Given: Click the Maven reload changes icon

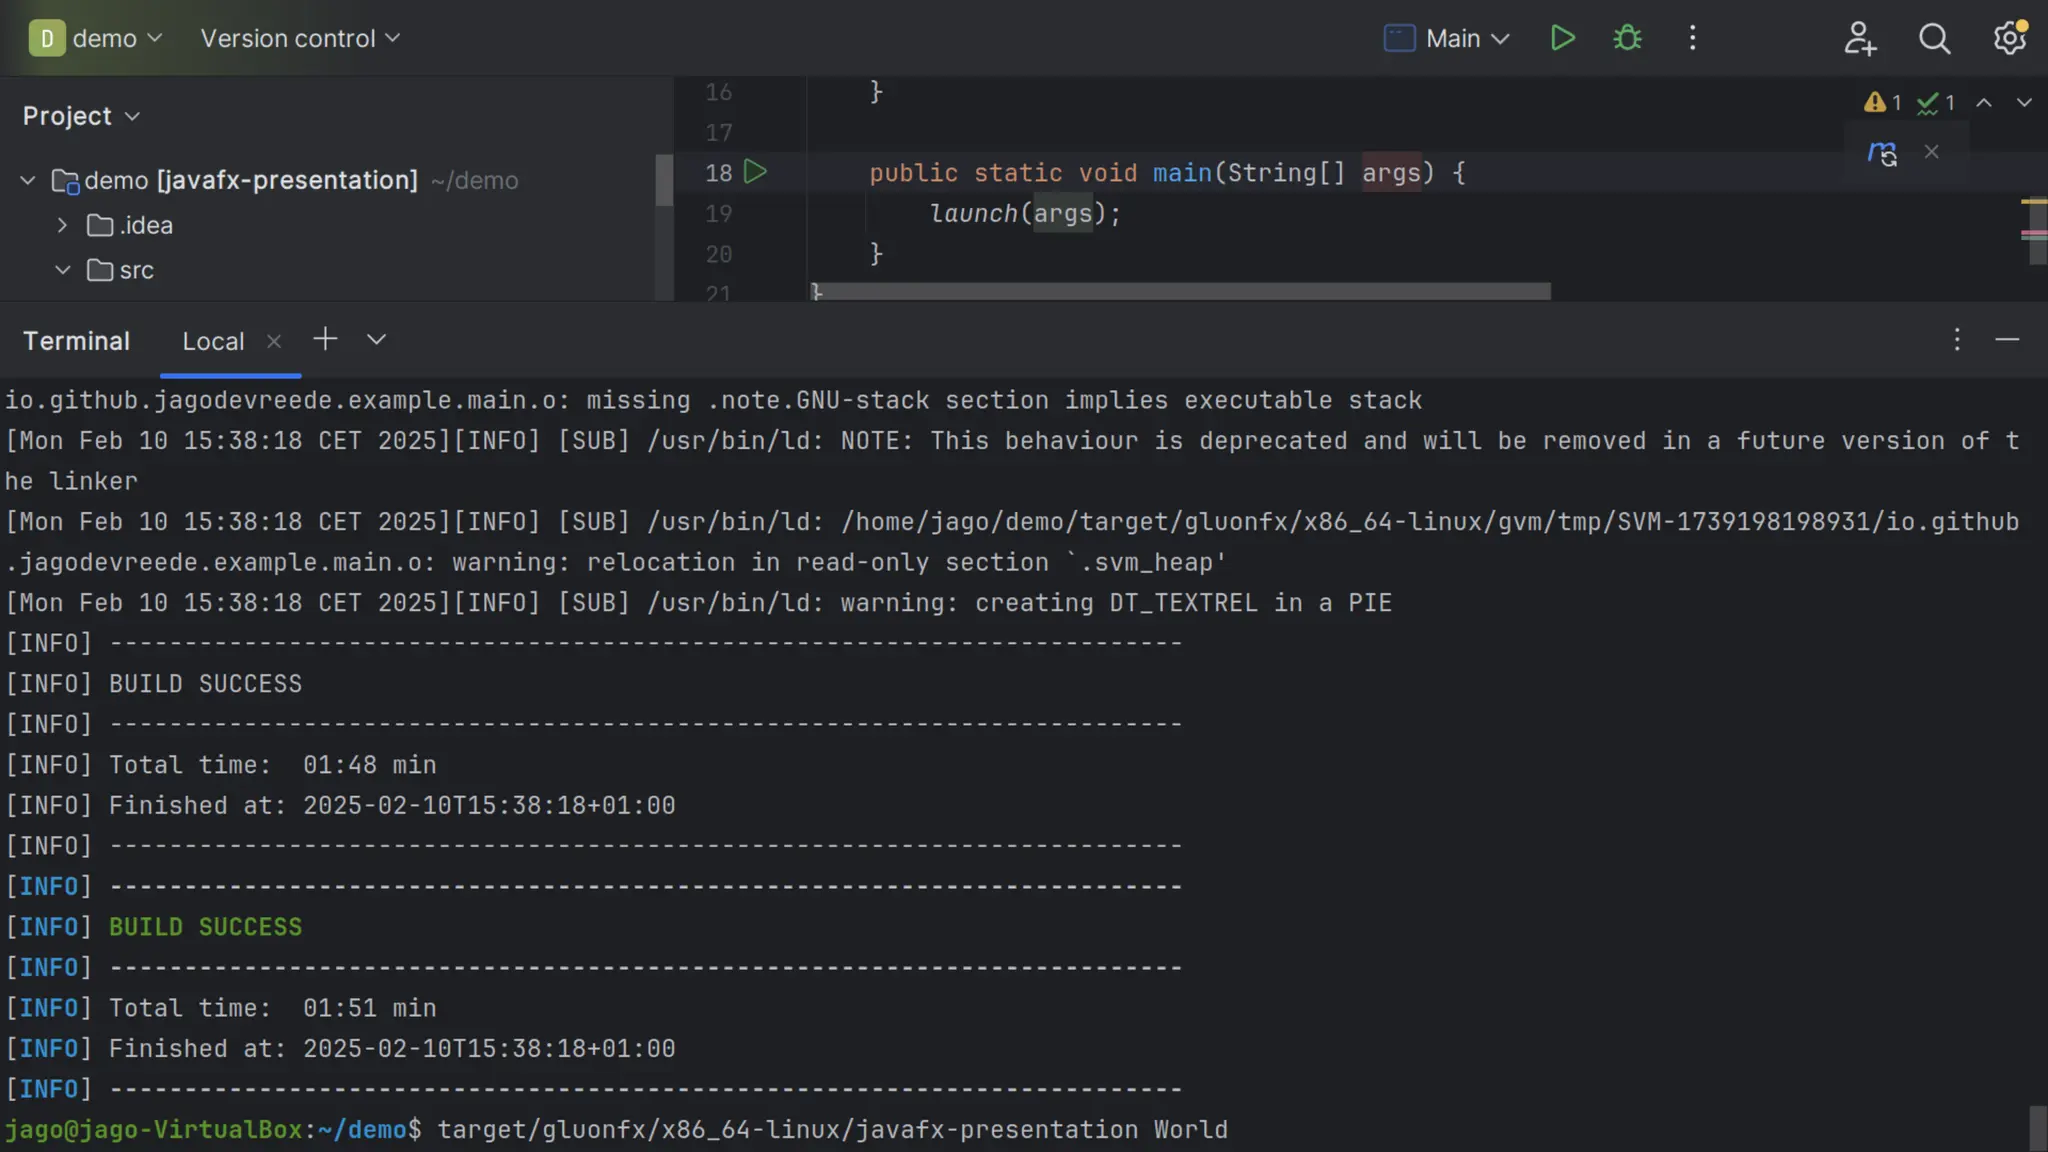Looking at the screenshot, I should [x=1882, y=152].
